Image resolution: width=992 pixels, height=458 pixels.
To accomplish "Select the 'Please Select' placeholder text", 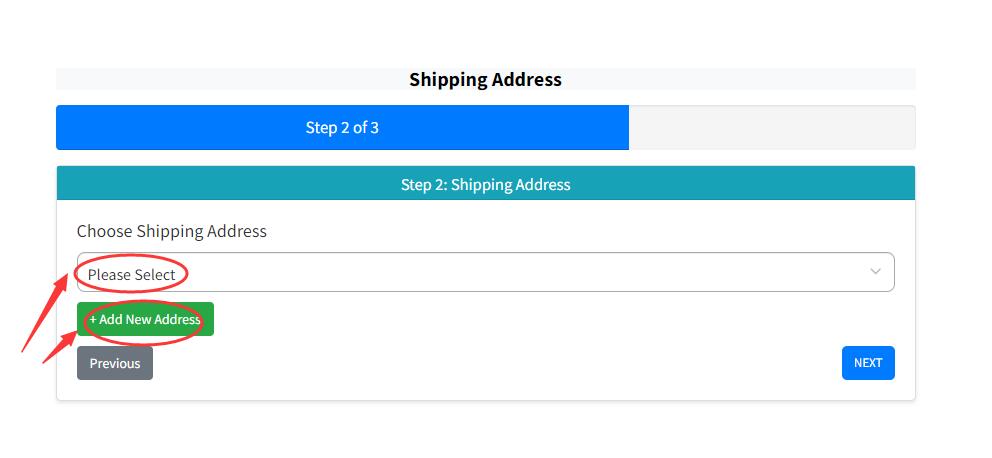I will click(x=131, y=275).
